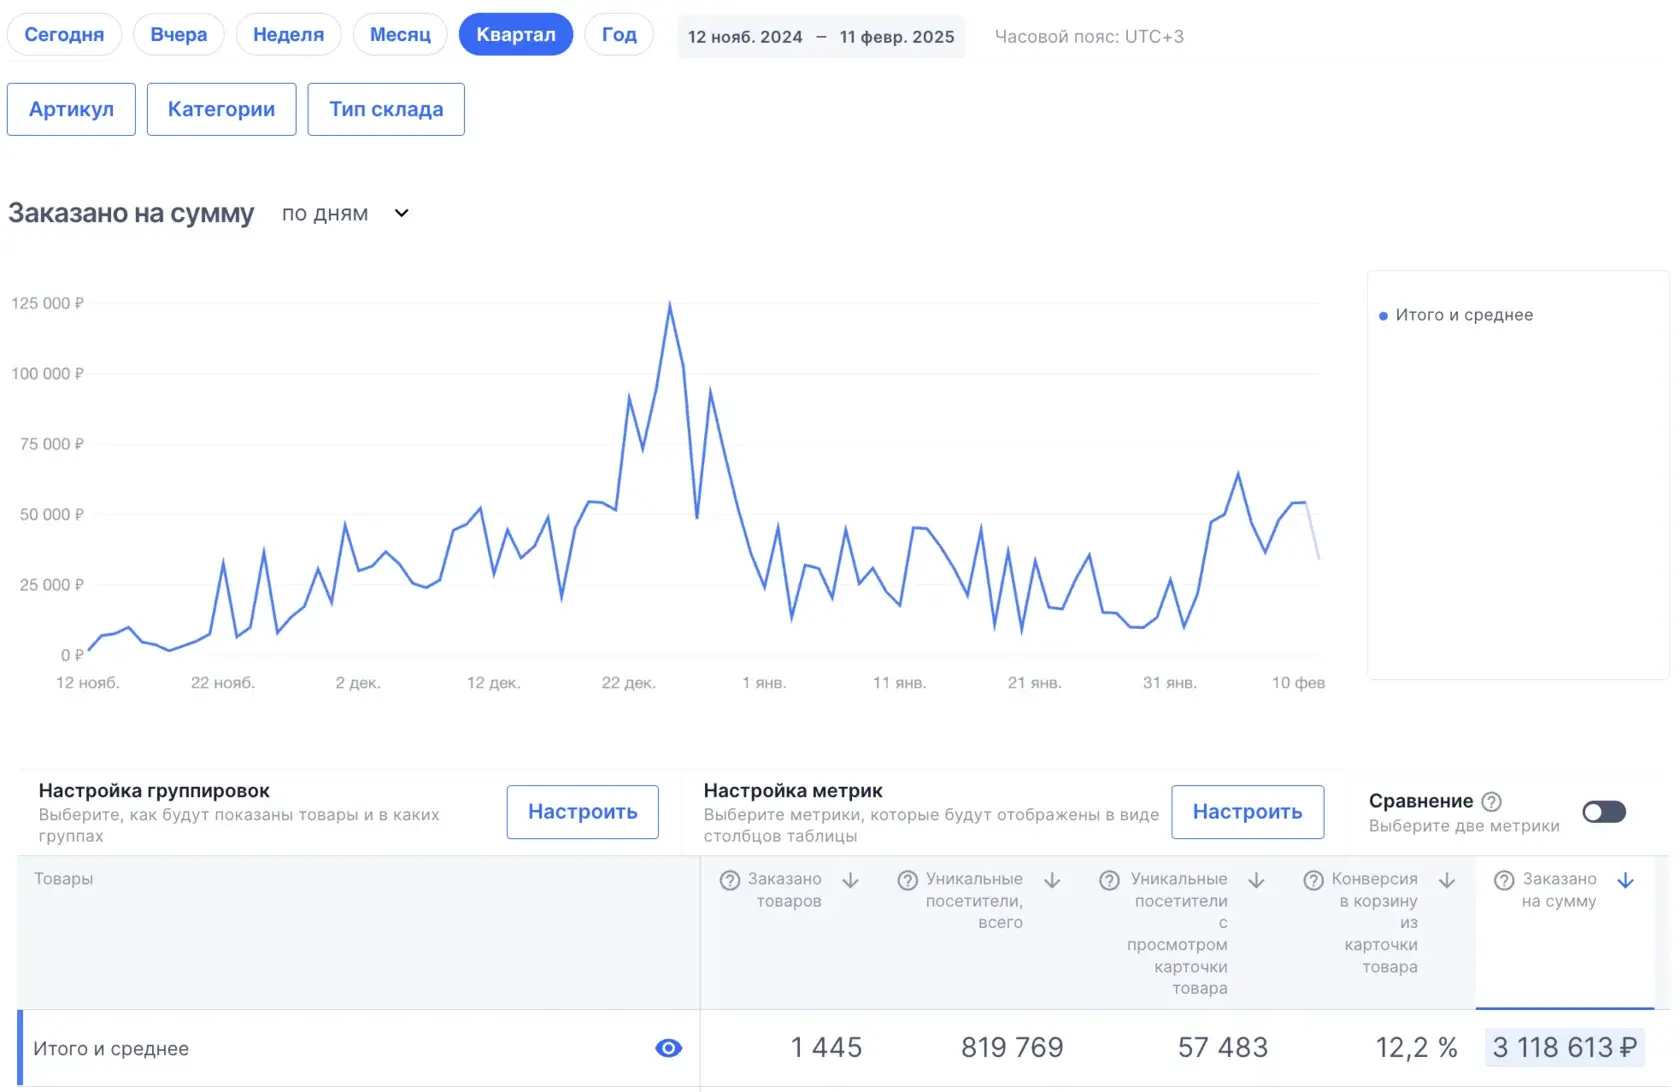Click Настроить for Настройка группировок
The width and height of the screenshot is (1680, 1092).
pos(583,812)
